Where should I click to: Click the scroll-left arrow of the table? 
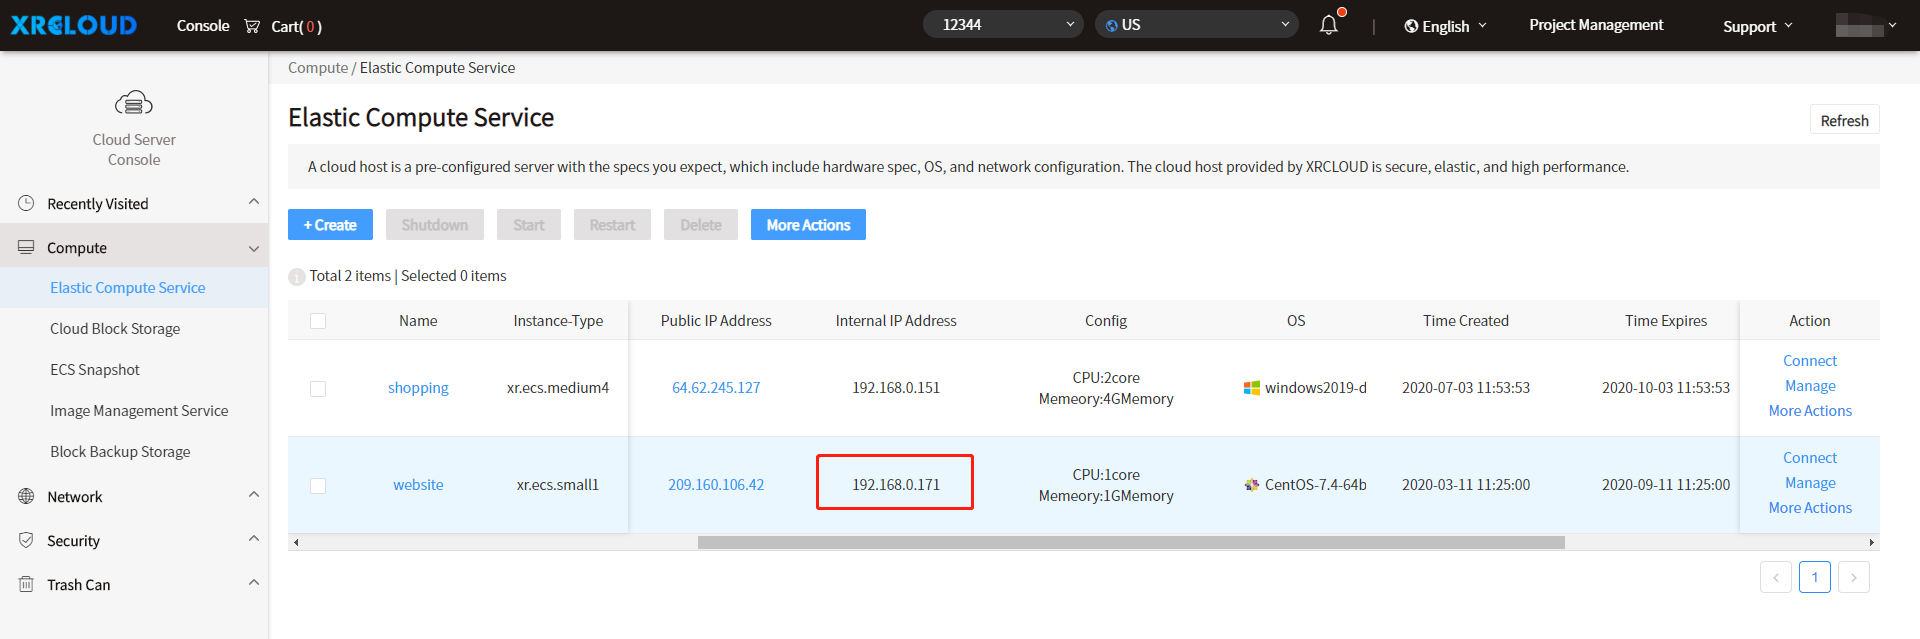296,542
